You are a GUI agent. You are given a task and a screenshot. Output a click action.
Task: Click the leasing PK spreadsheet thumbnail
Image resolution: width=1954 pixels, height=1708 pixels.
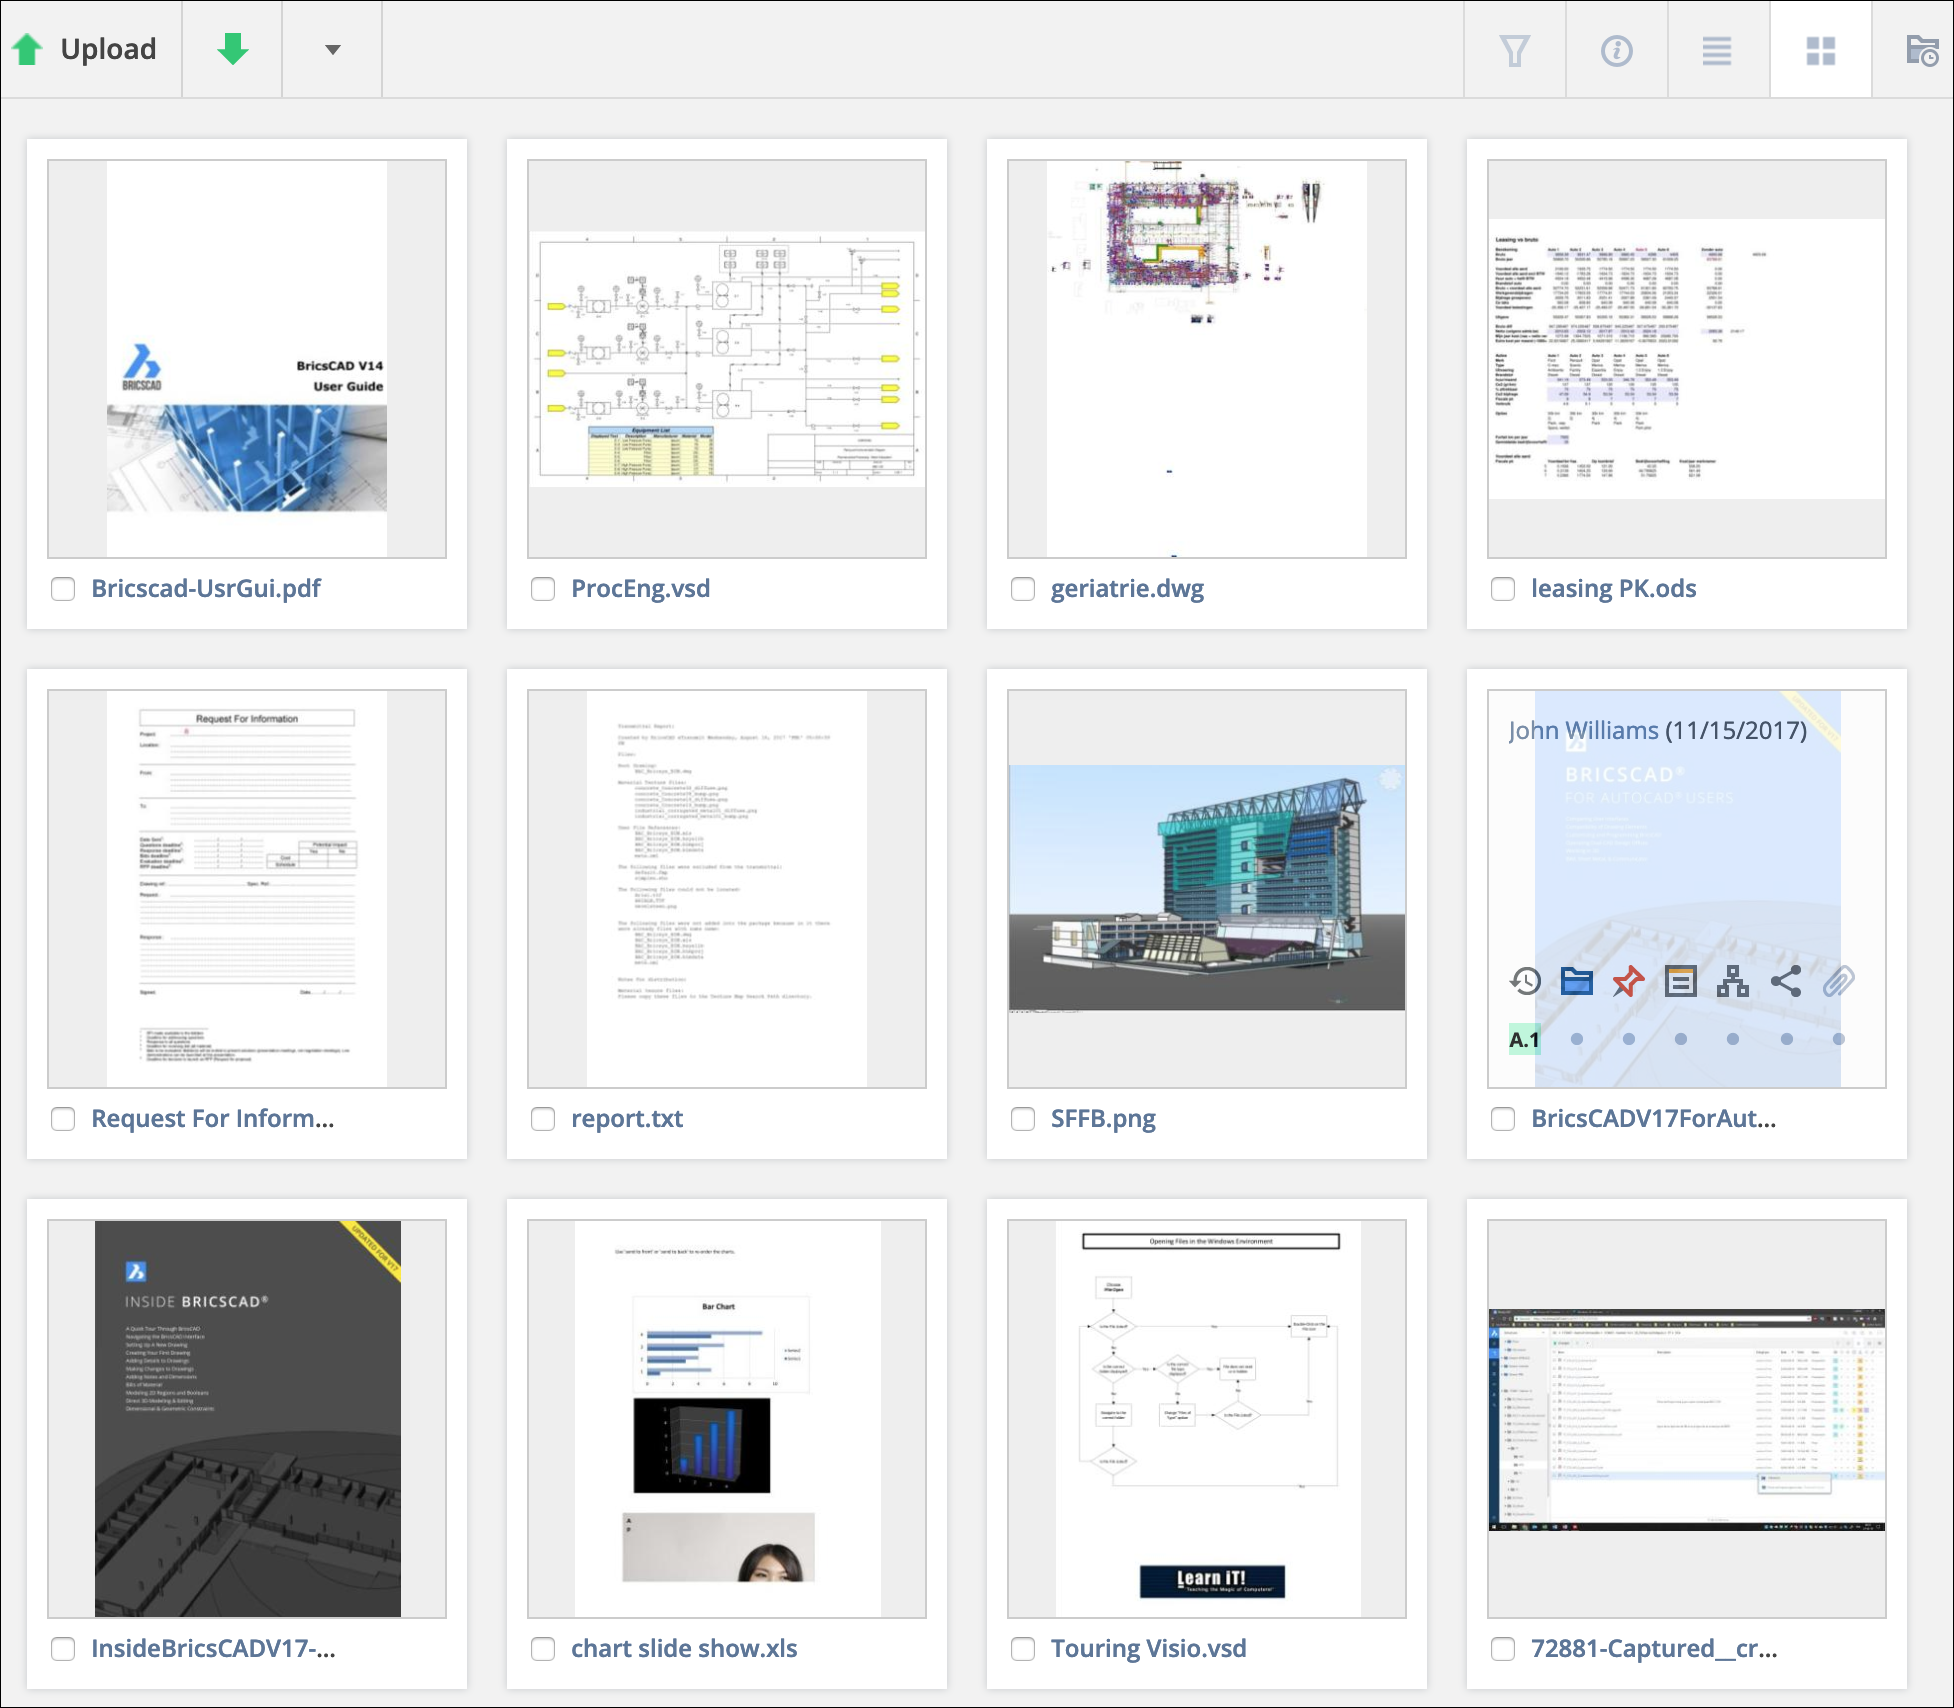pos(1687,359)
